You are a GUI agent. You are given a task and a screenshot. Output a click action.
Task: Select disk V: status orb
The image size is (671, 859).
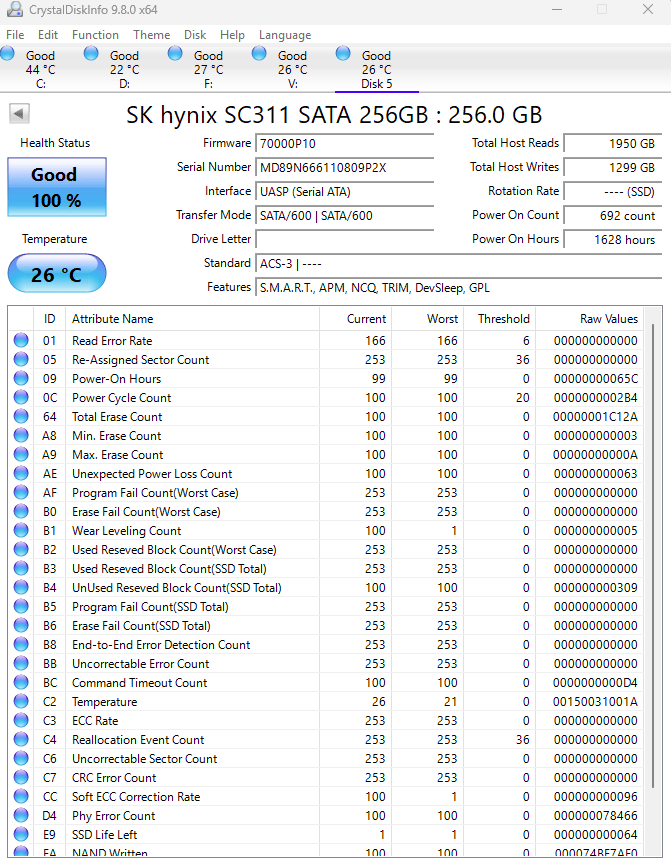tap(259, 53)
